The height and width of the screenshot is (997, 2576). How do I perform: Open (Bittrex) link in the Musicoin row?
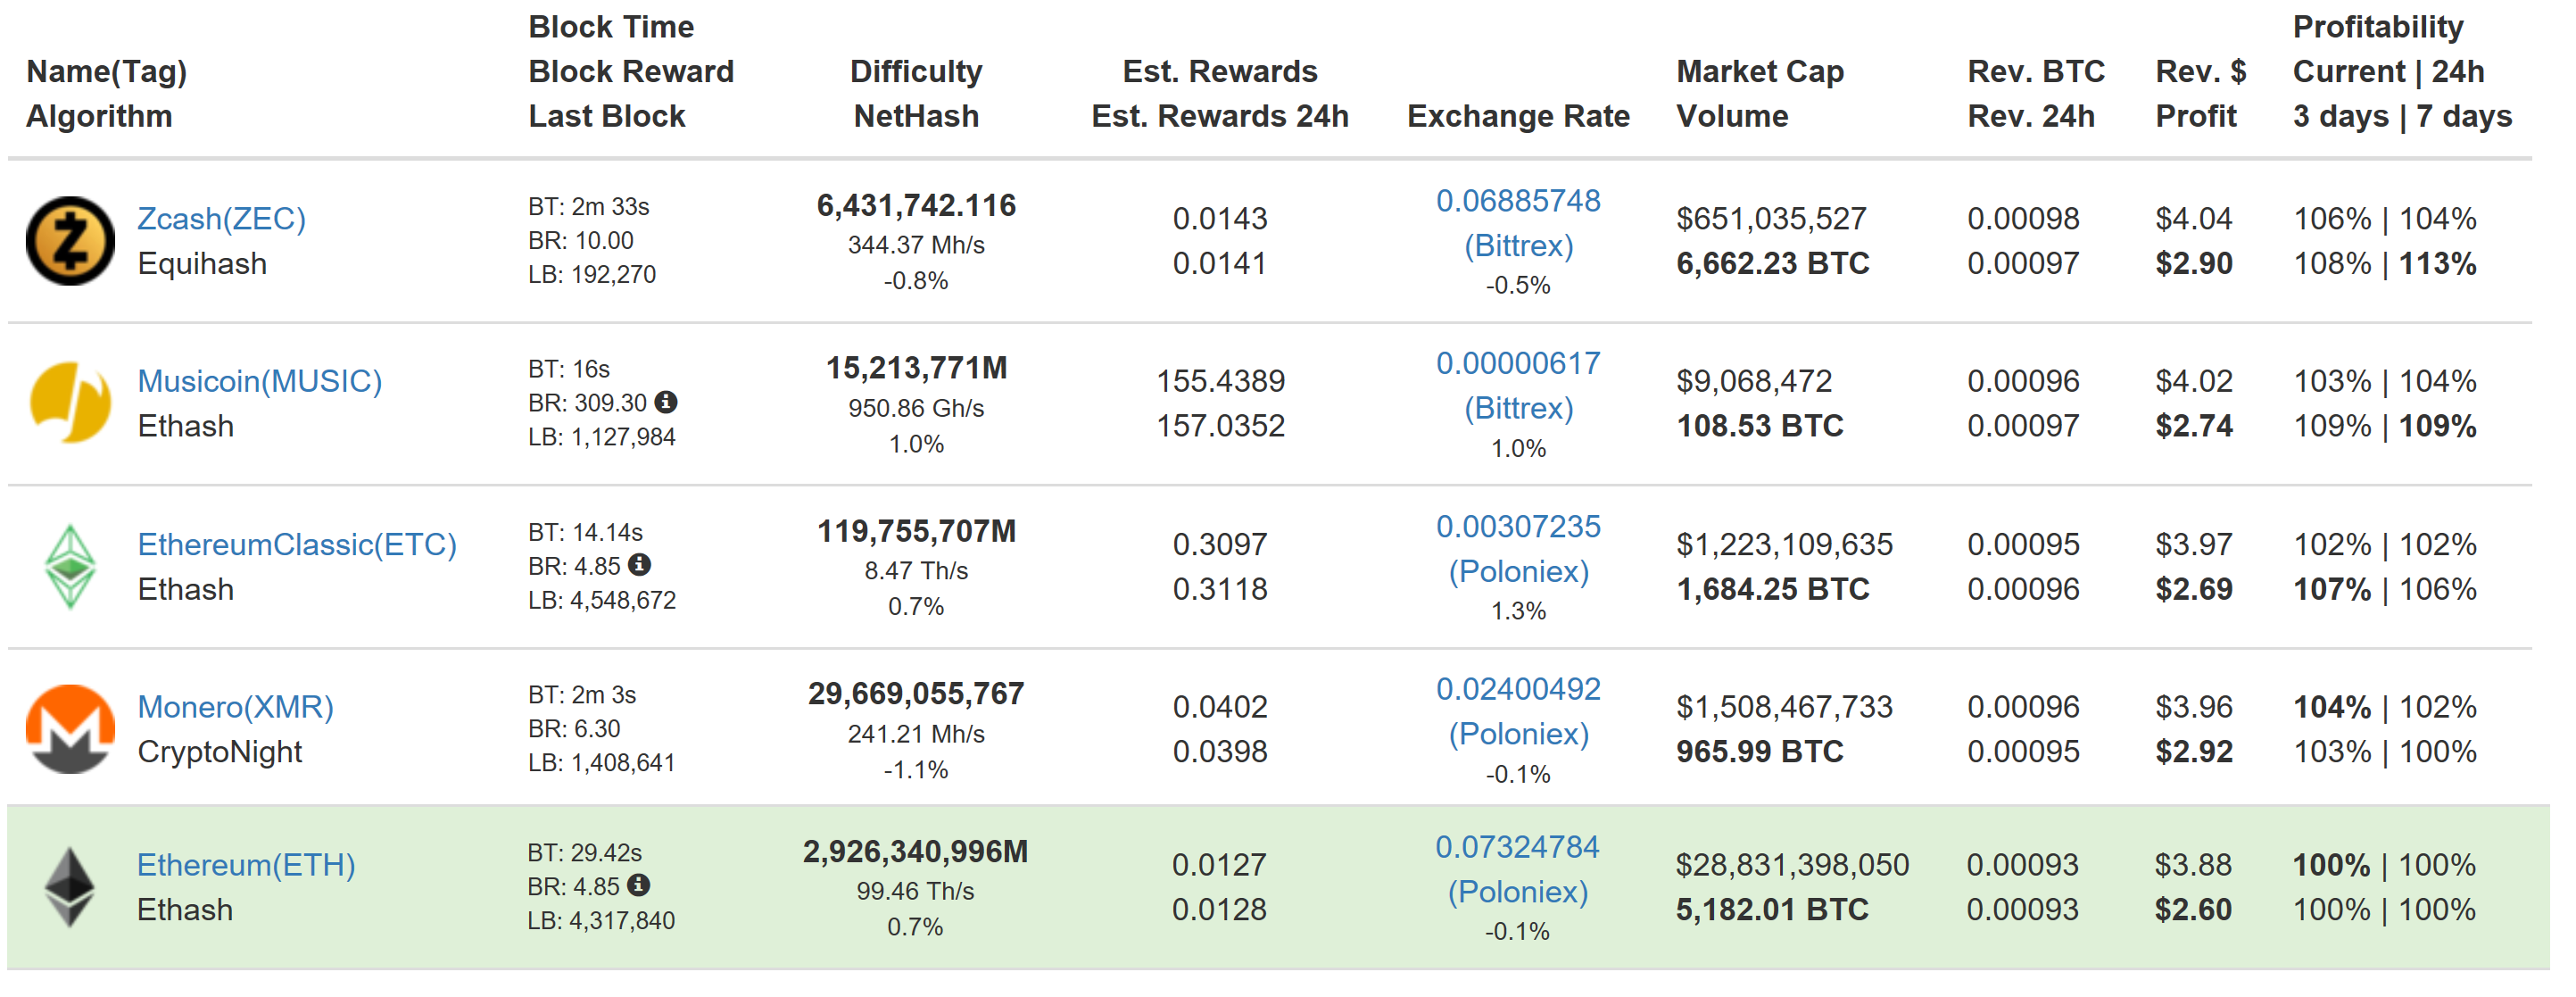coord(1518,409)
